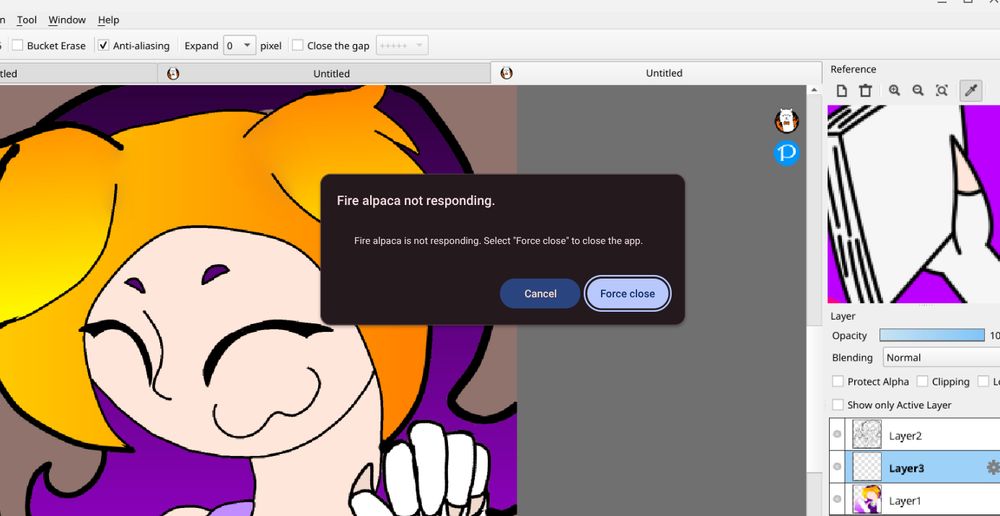The image size is (1000, 516).
Task: Click Force close to quit Fire alpaca
Action: tap(628, 293)
